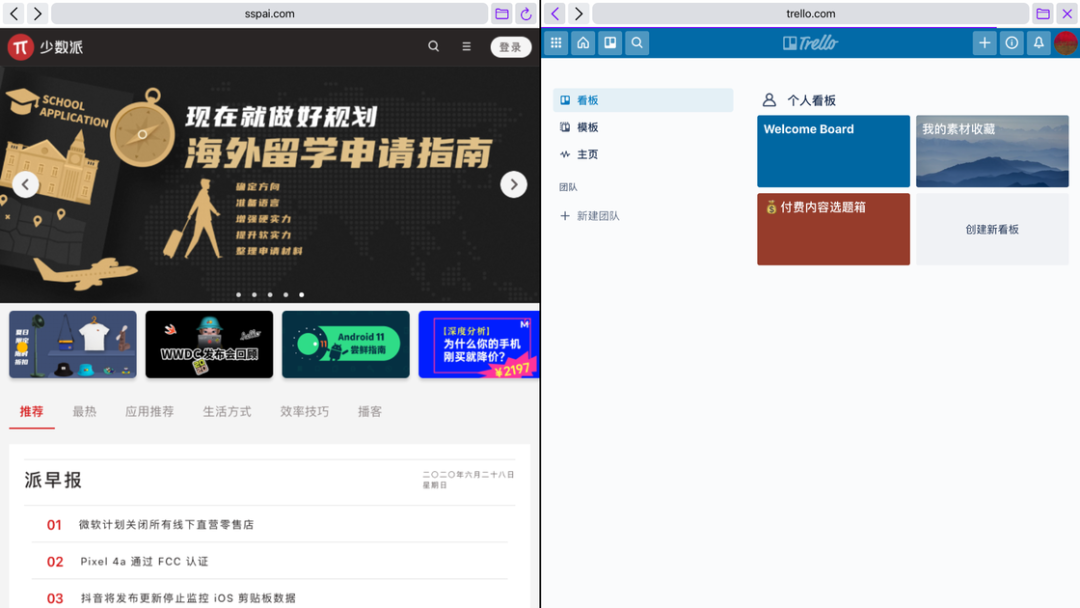This screenshot has width=1080, height=608.
Task: Close the trello.com pane
Action: 1067,14
